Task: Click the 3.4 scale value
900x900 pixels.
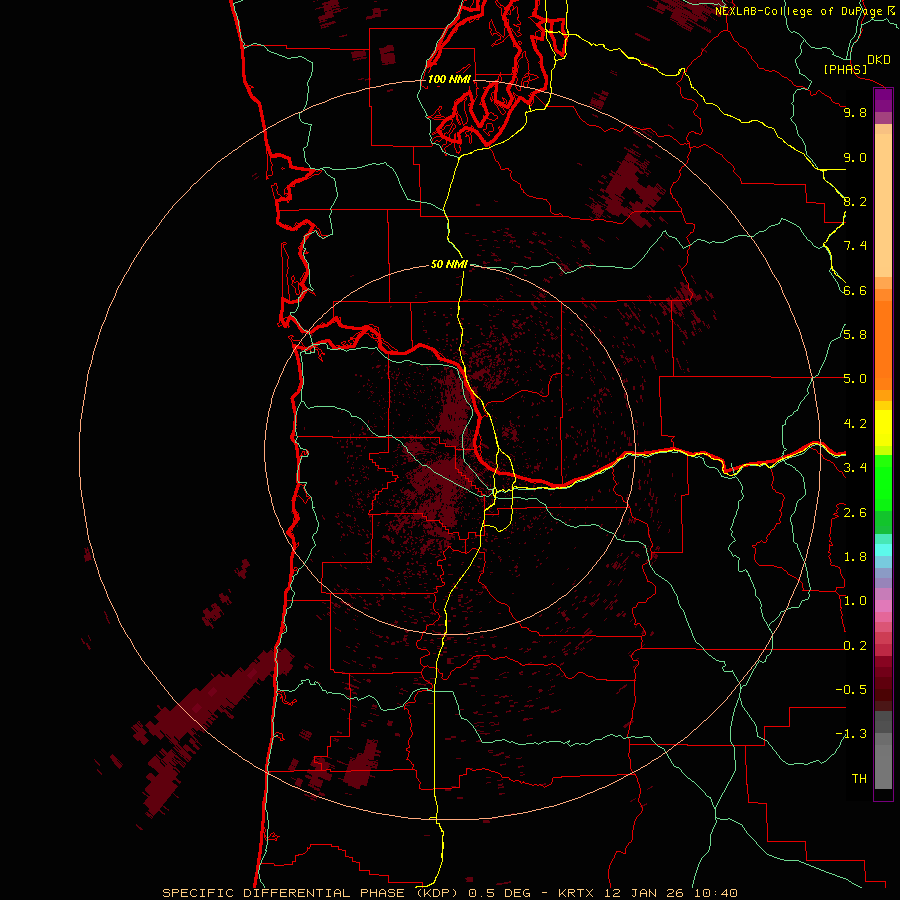Action: [x=855, y=468]
